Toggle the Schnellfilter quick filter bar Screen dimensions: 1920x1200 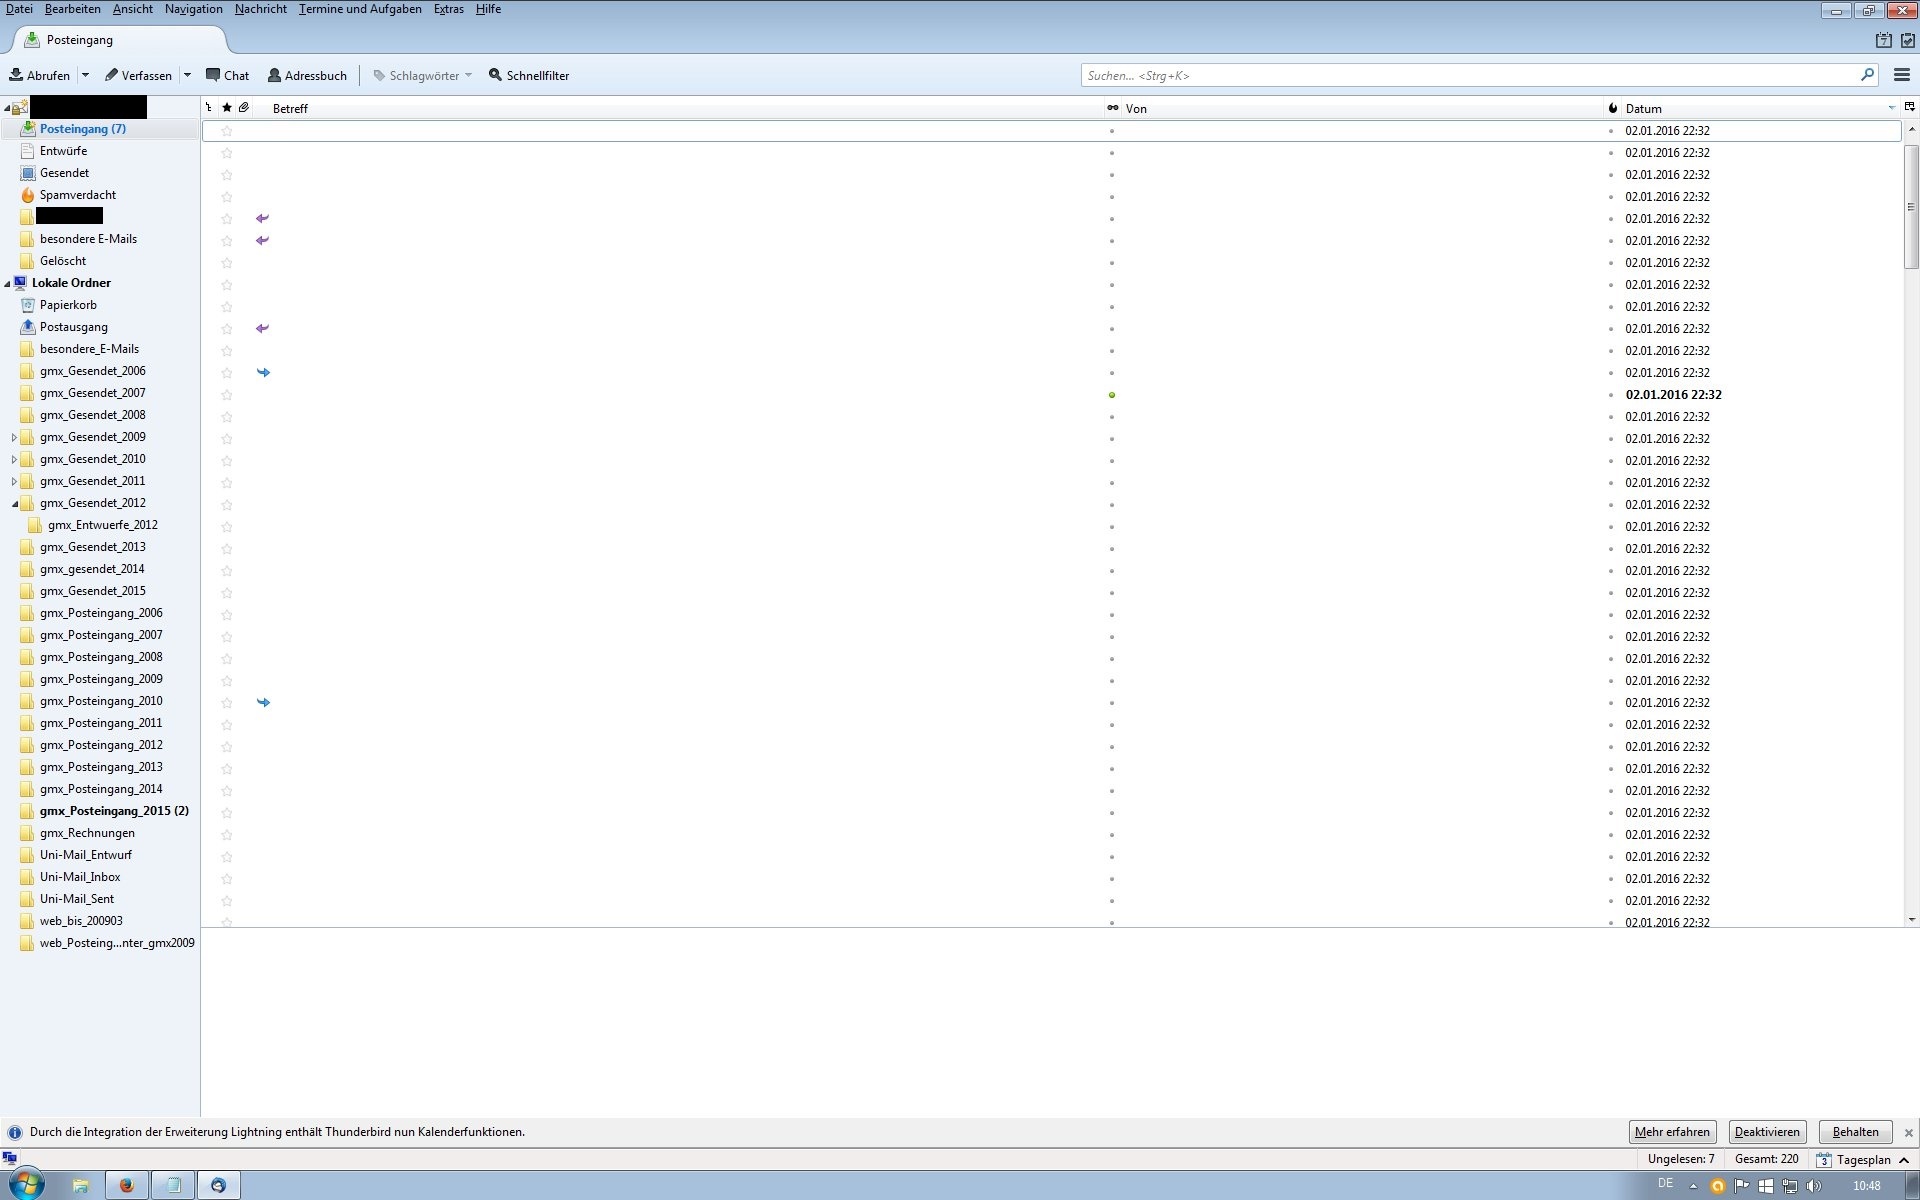click(528, 75)
